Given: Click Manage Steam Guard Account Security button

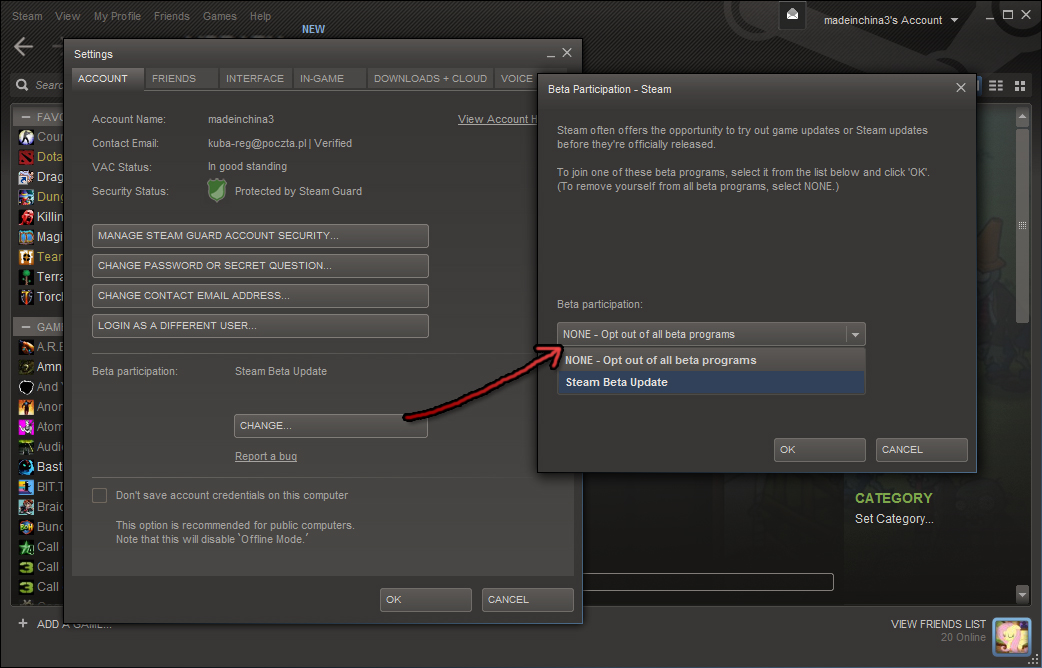Looking at the screenshot, I should [260, 236].
